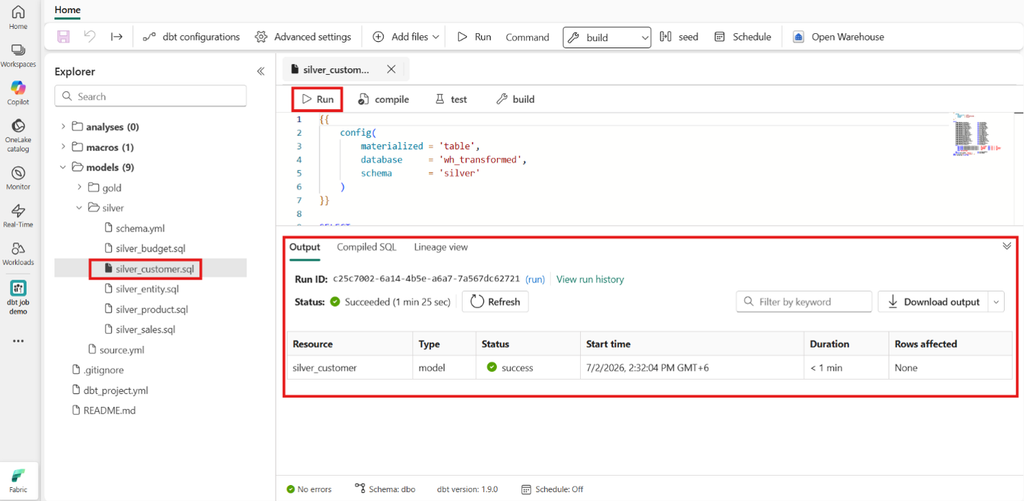Expand the gold folder
This screenshot has height=501, width=1024.
click(79, 187)
